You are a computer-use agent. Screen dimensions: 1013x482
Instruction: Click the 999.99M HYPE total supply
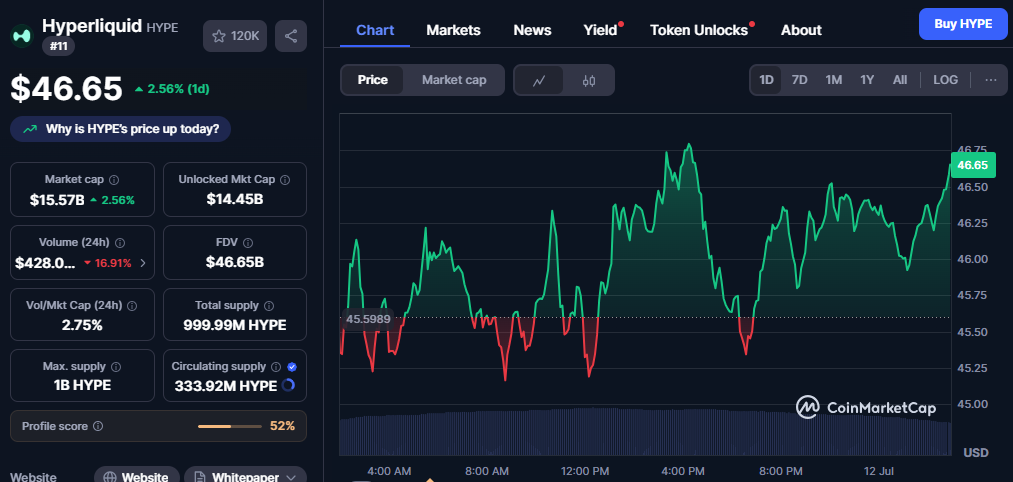tap(235, 325)
